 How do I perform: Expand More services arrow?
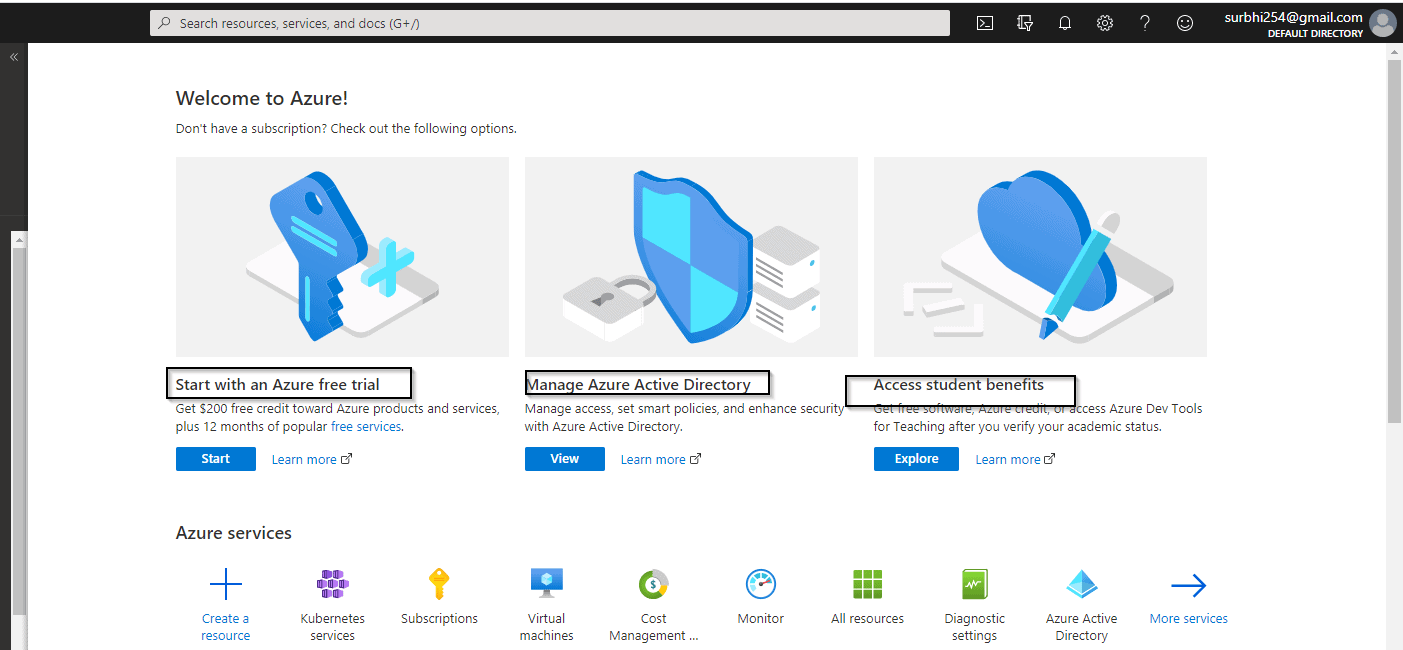1188,584
